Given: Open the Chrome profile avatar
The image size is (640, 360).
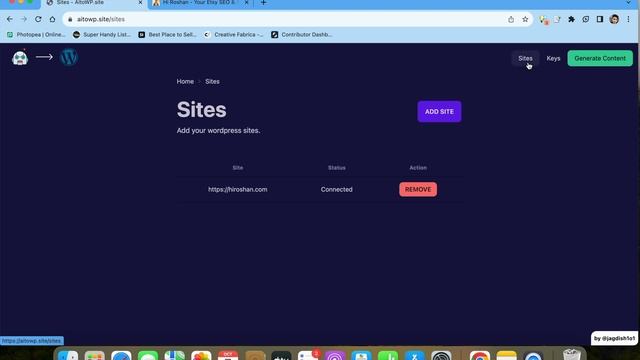Looking at the screenshot, I should click(x=614, y=19).
